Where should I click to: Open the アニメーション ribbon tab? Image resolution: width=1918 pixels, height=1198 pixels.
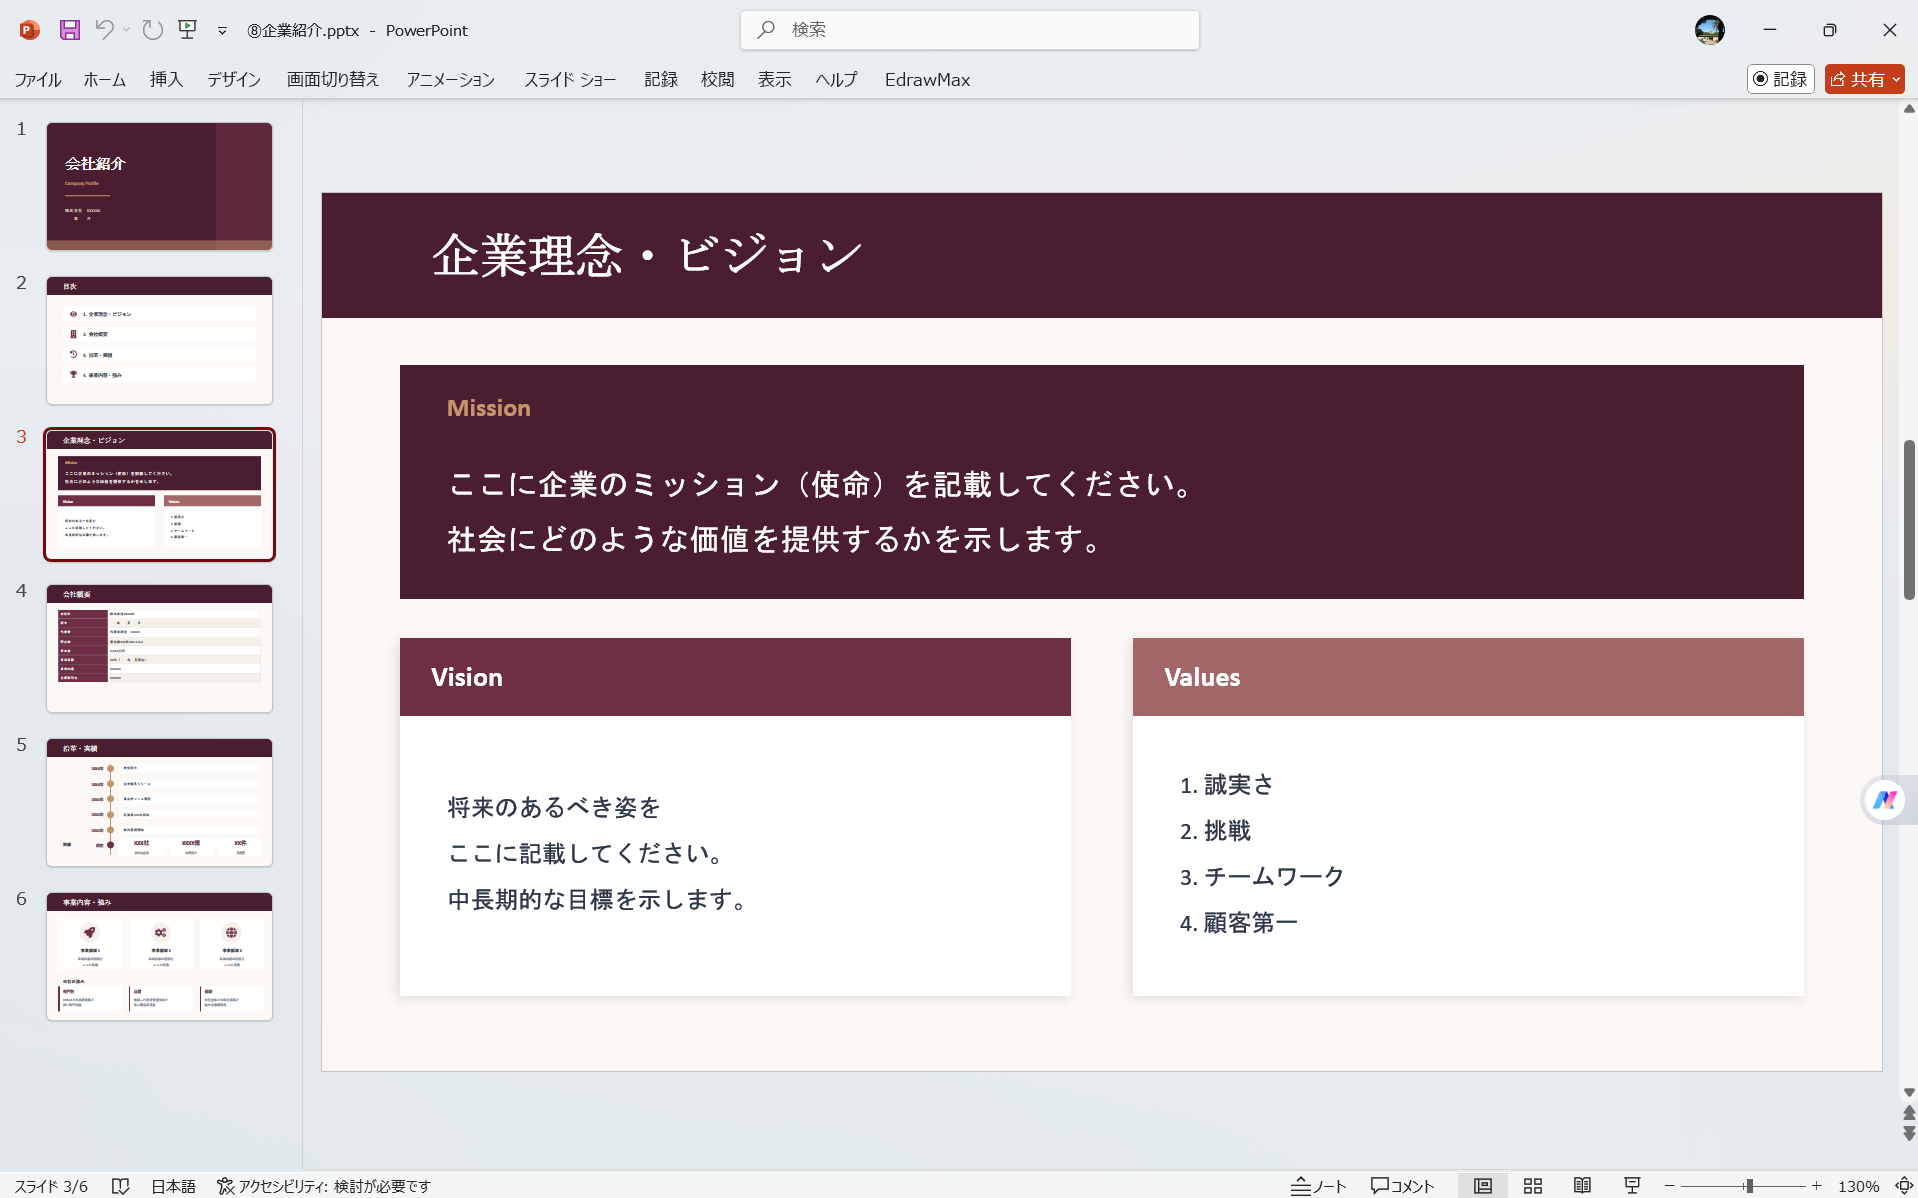[x=449, y=79]
